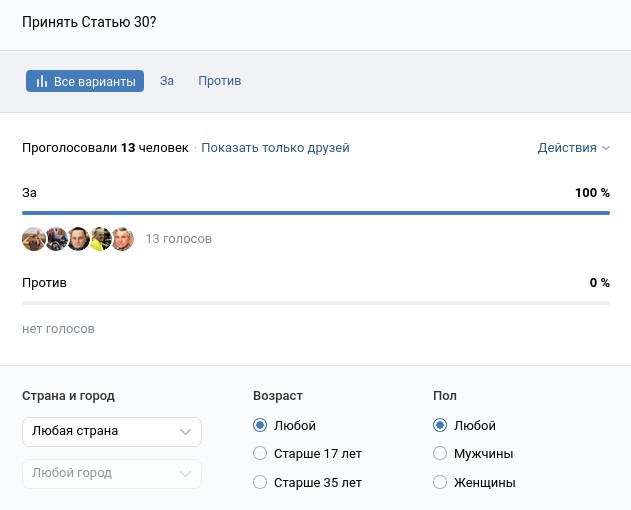Select "Женщины" gender option
Screen dimensions: 631x510
tap(440, 482)
